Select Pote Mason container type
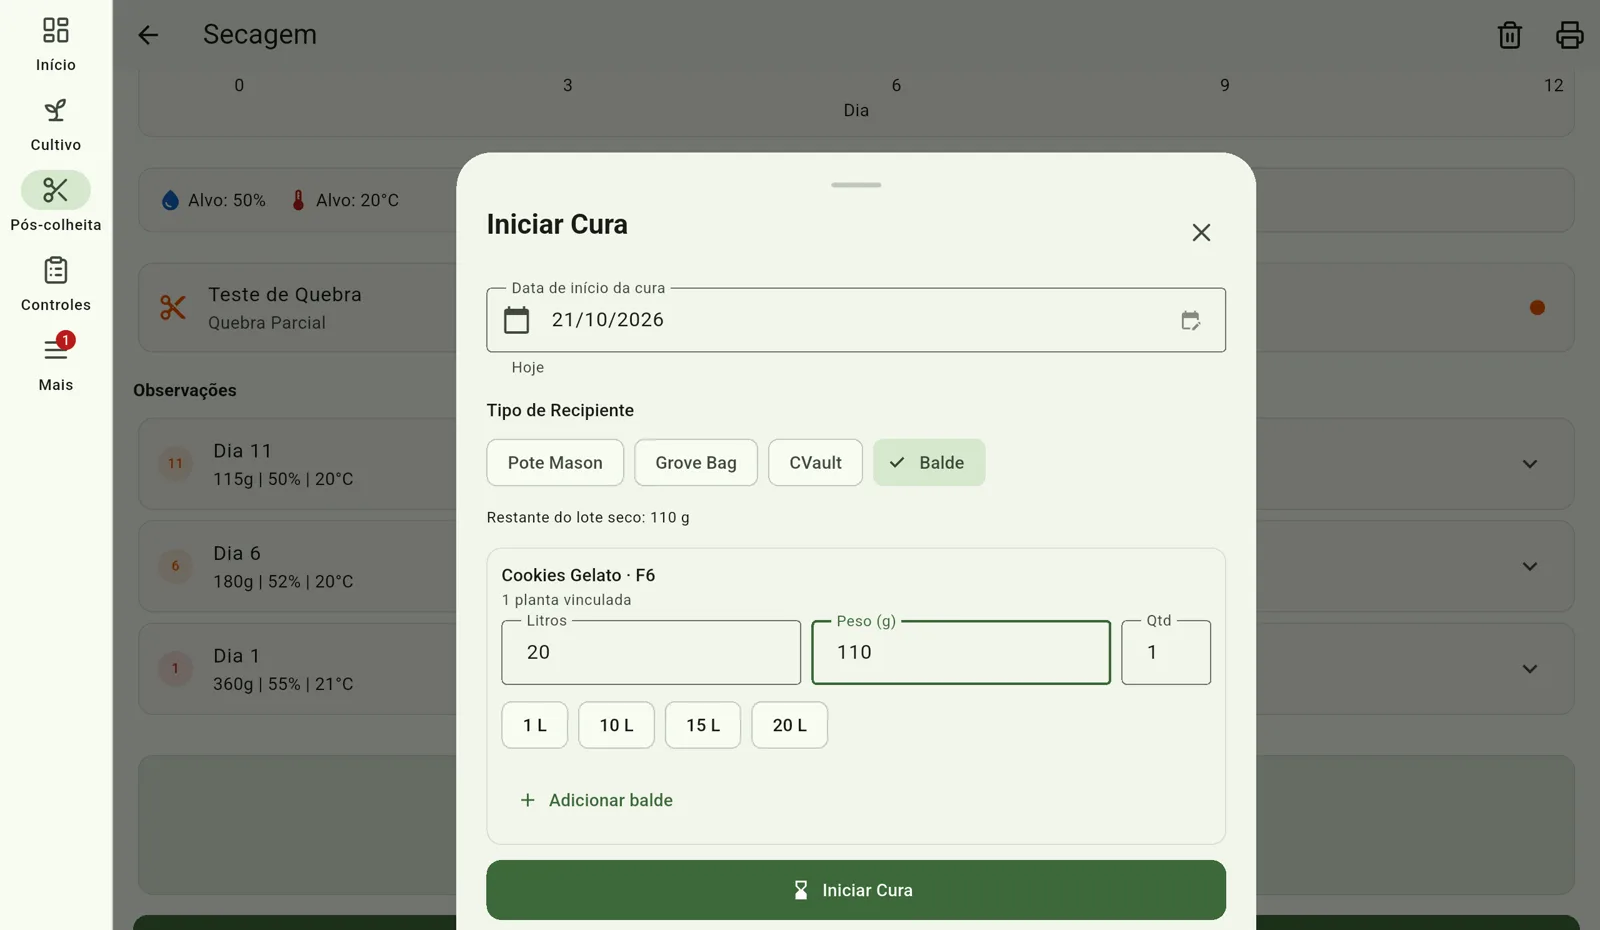The height and width of the screenshot is (930, 1600). [555, 463]
